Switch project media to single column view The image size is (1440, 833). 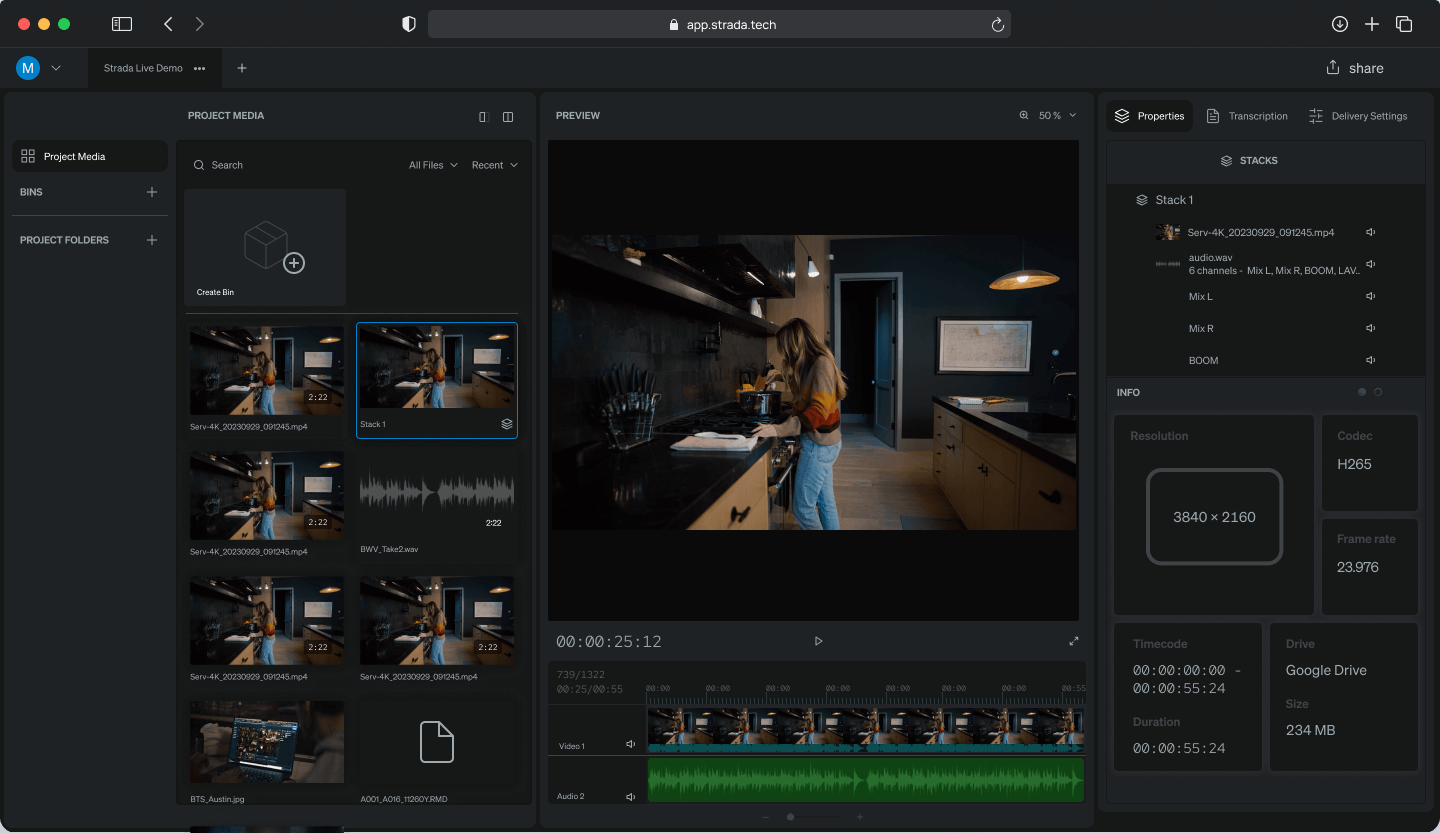483,117
